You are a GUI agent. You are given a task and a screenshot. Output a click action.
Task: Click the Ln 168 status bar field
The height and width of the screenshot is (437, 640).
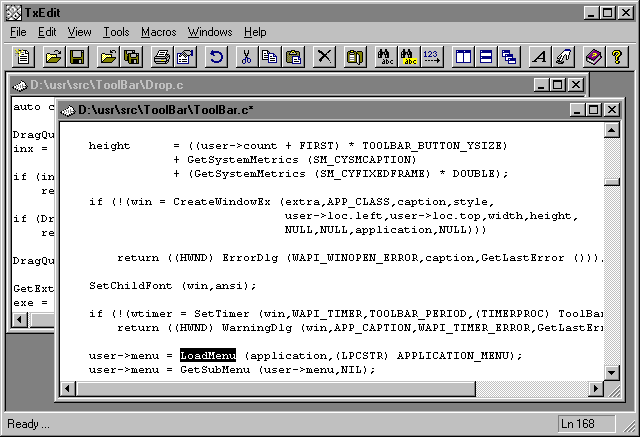(x=586, y=424)
